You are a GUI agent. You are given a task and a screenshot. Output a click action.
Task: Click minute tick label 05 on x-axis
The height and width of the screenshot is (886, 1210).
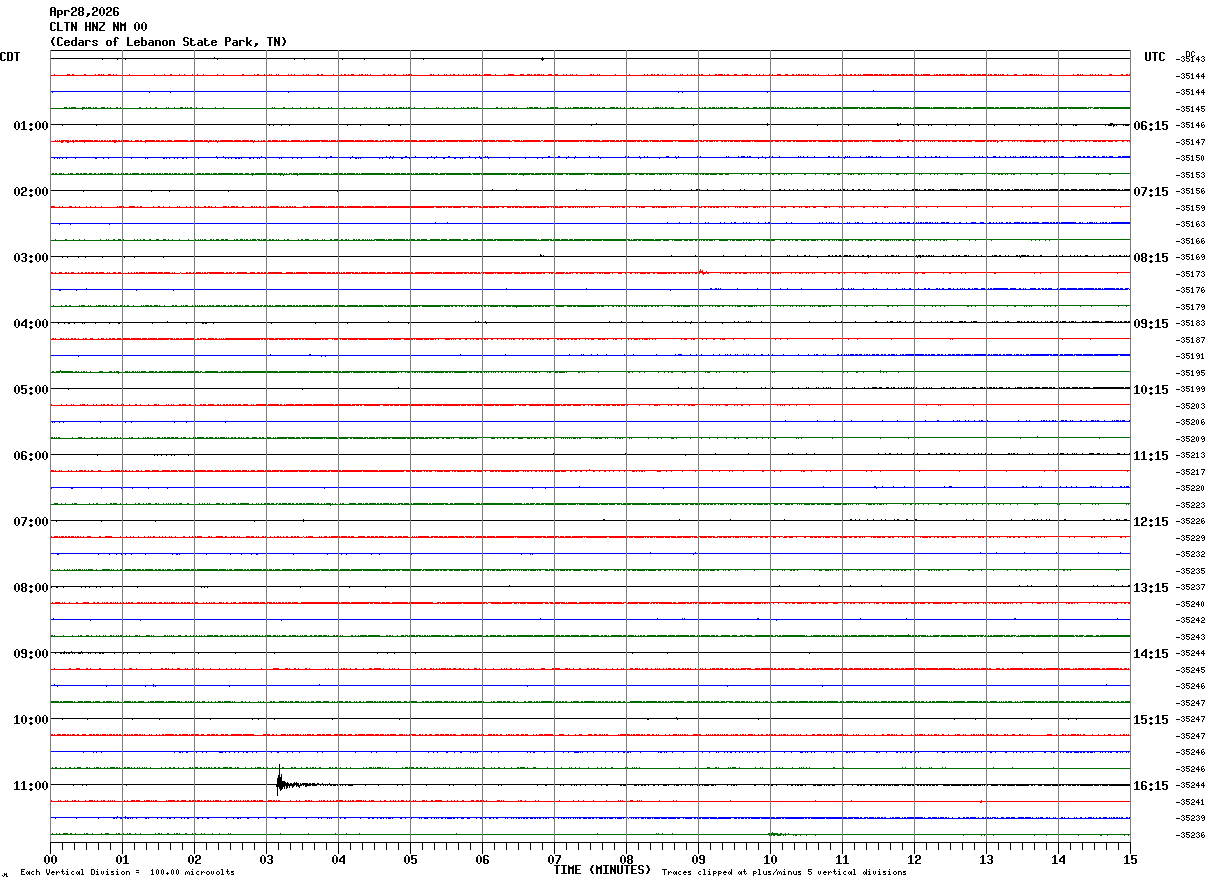(x=410, y=859)
